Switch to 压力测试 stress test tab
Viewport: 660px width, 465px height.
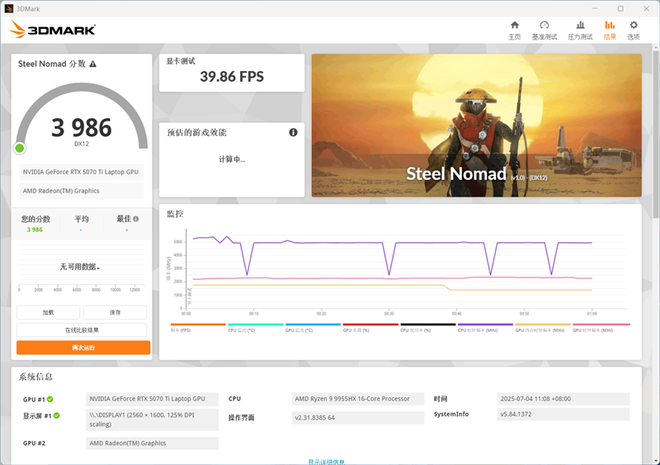coord(578,29)
